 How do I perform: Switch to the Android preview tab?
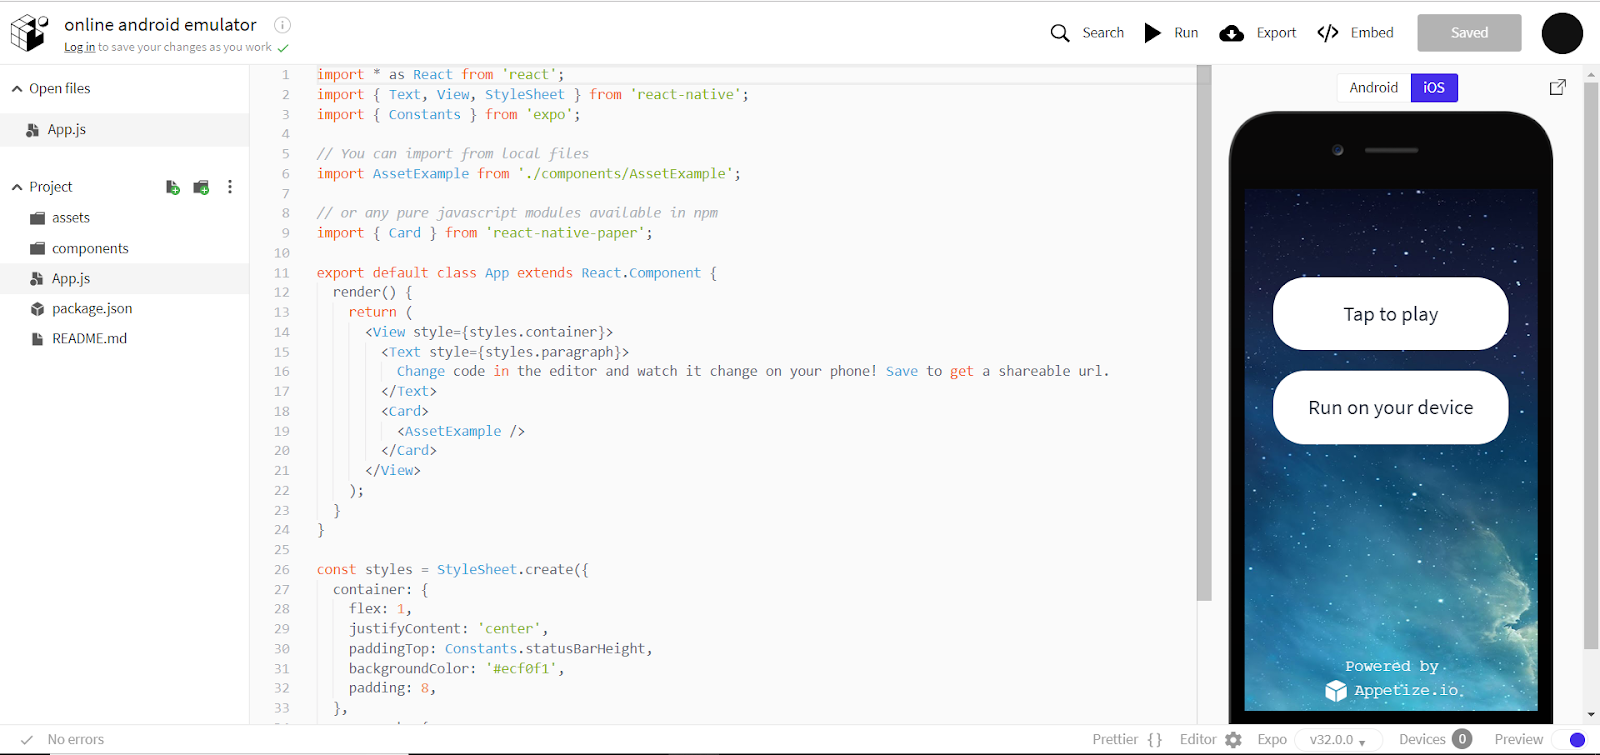click(x=1374, y=88)
